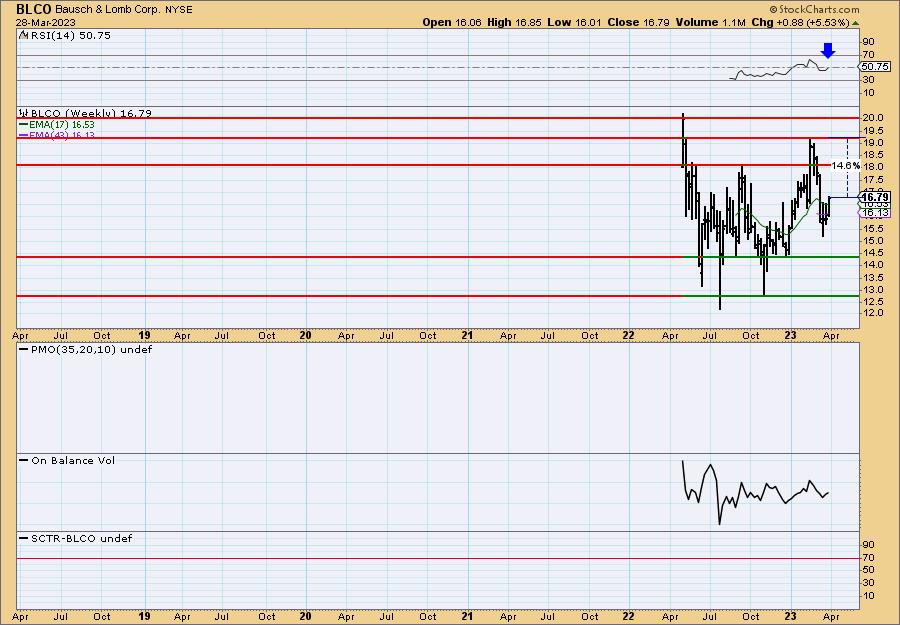Click year 22 label on bottom time axis
The image size is (900, 625).
point(629,616)
